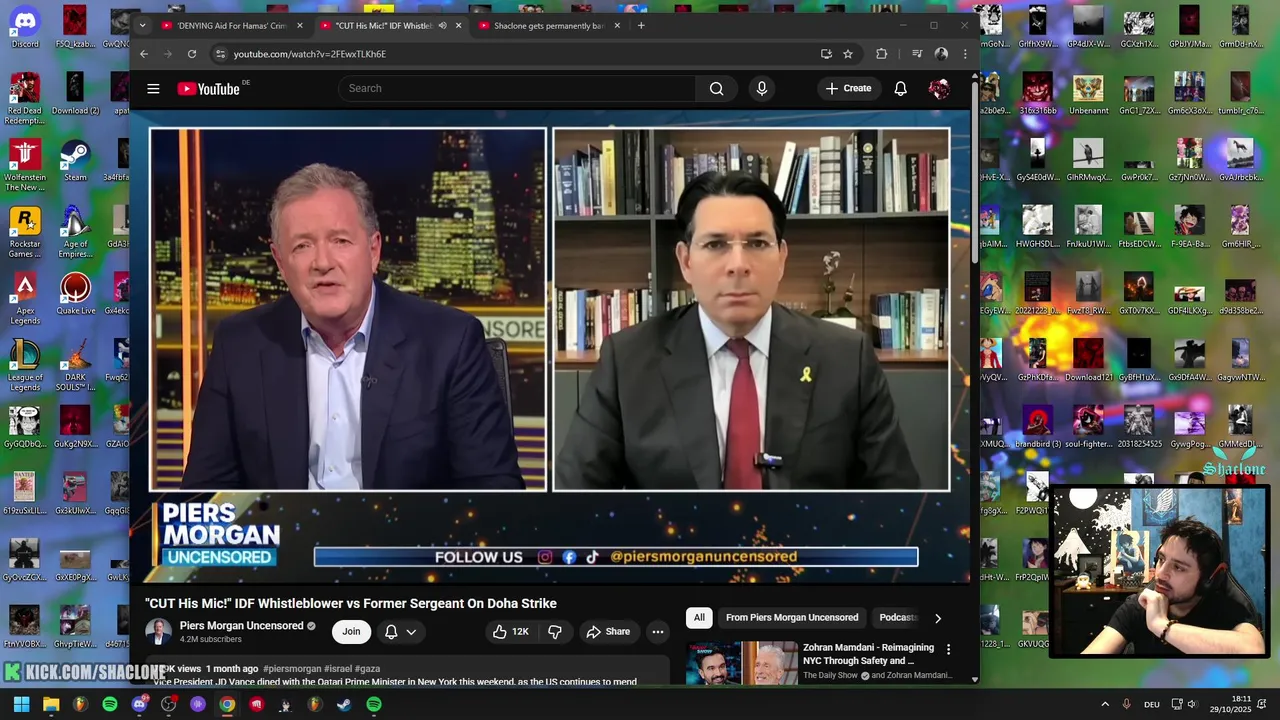The height and width of the screenshot is (720, 1280).
Task: Click the Chrome address bar URL
Action: coord(310,54)
